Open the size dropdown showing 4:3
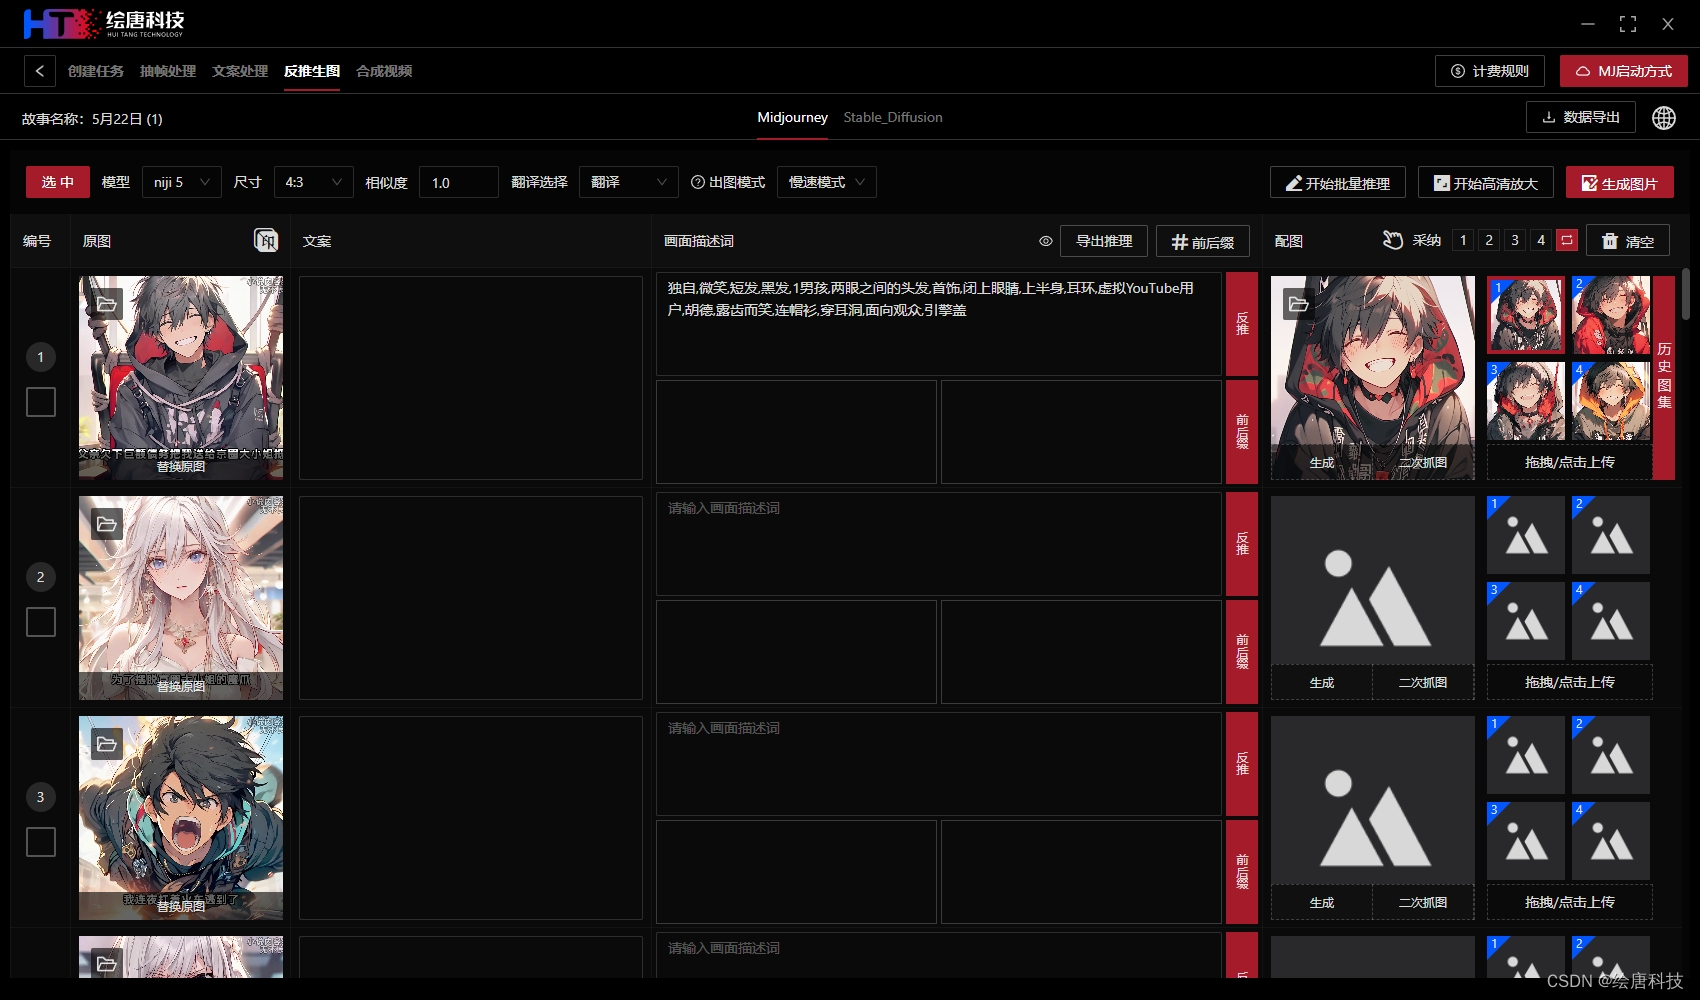This screenshot has height=1000, width=1700. 314,182
